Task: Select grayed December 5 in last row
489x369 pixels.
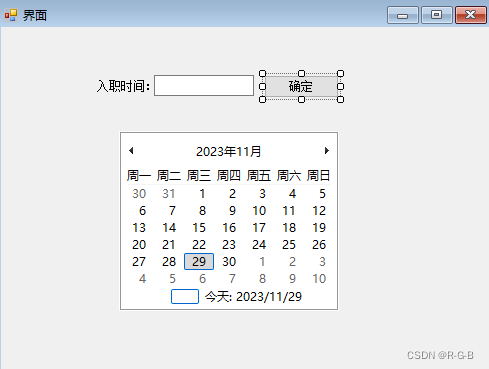Action: click(172, 279)
